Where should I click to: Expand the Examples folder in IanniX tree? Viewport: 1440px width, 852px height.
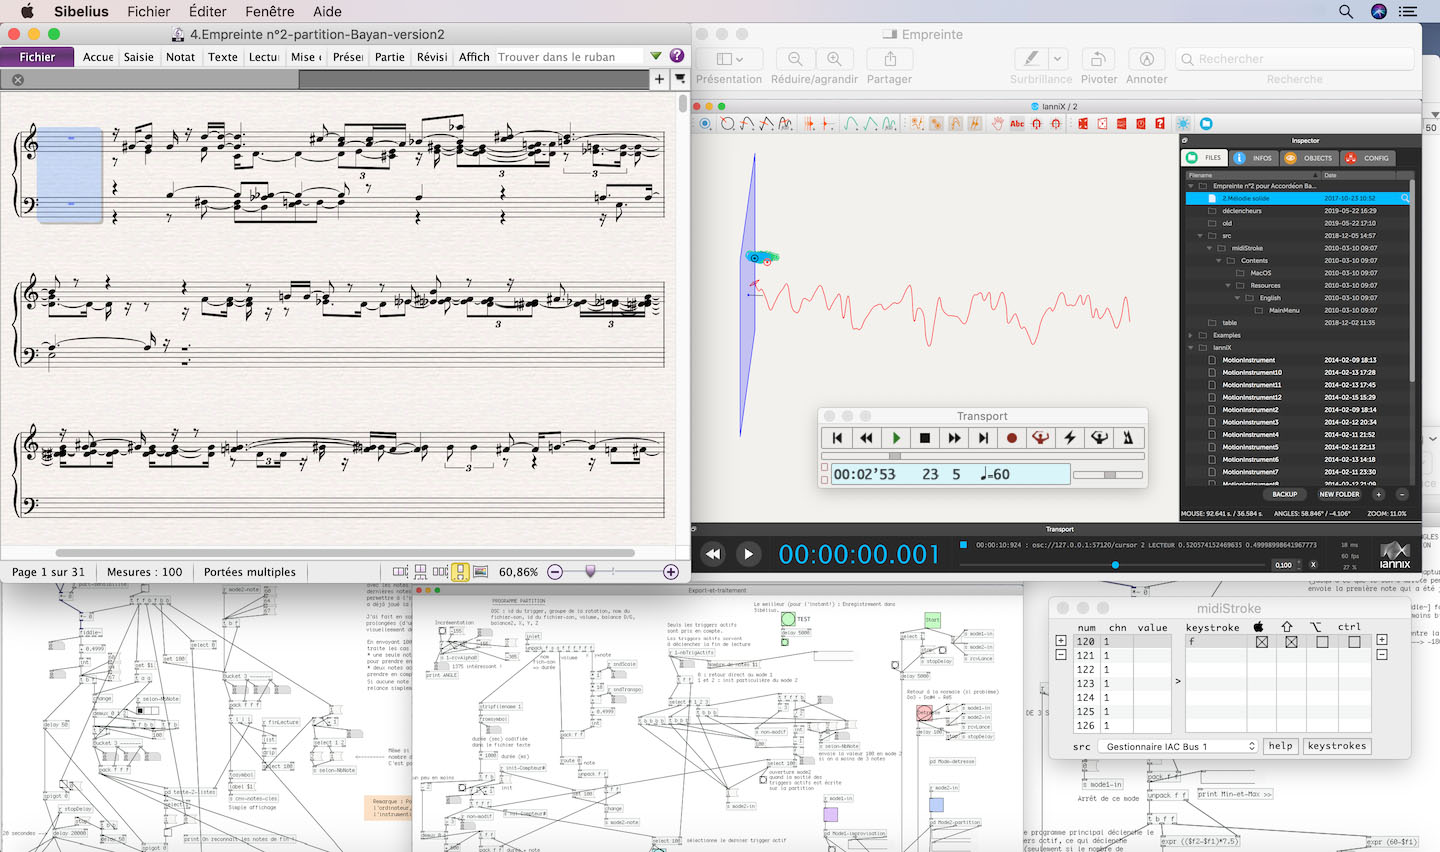(x=1190, y=335)
